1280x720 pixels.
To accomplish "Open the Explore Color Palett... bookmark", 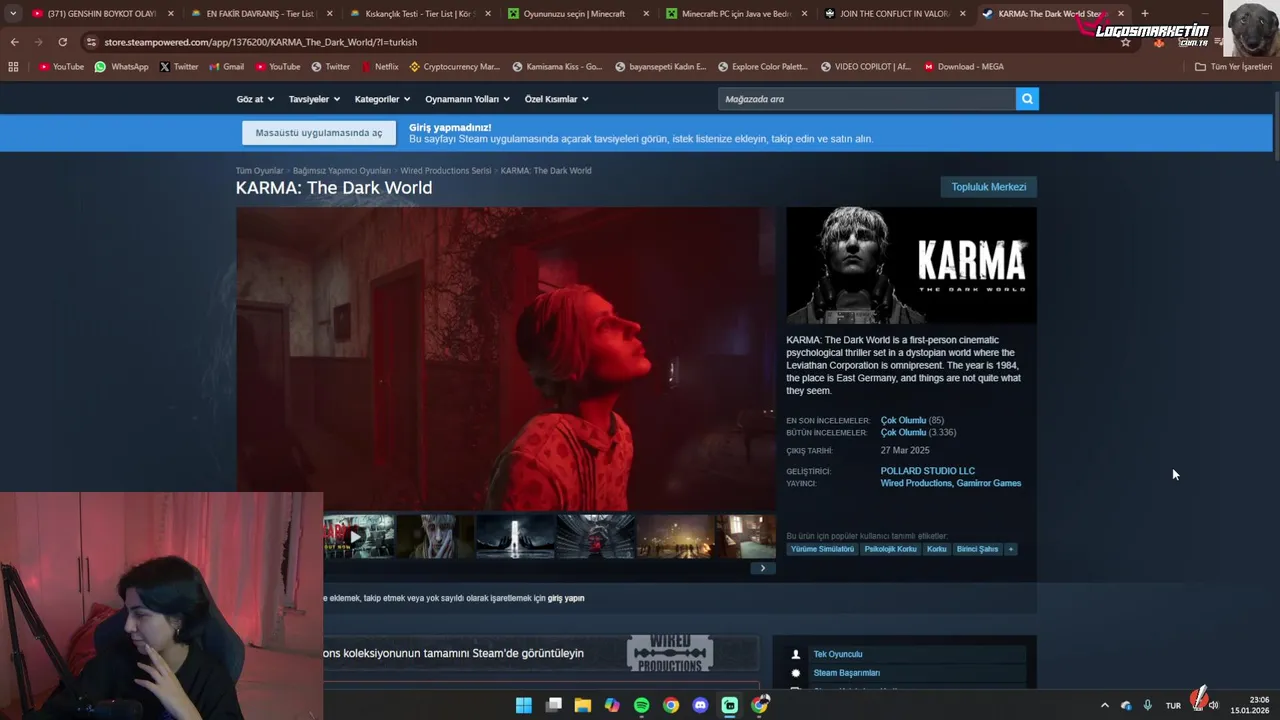I will 761,67.
